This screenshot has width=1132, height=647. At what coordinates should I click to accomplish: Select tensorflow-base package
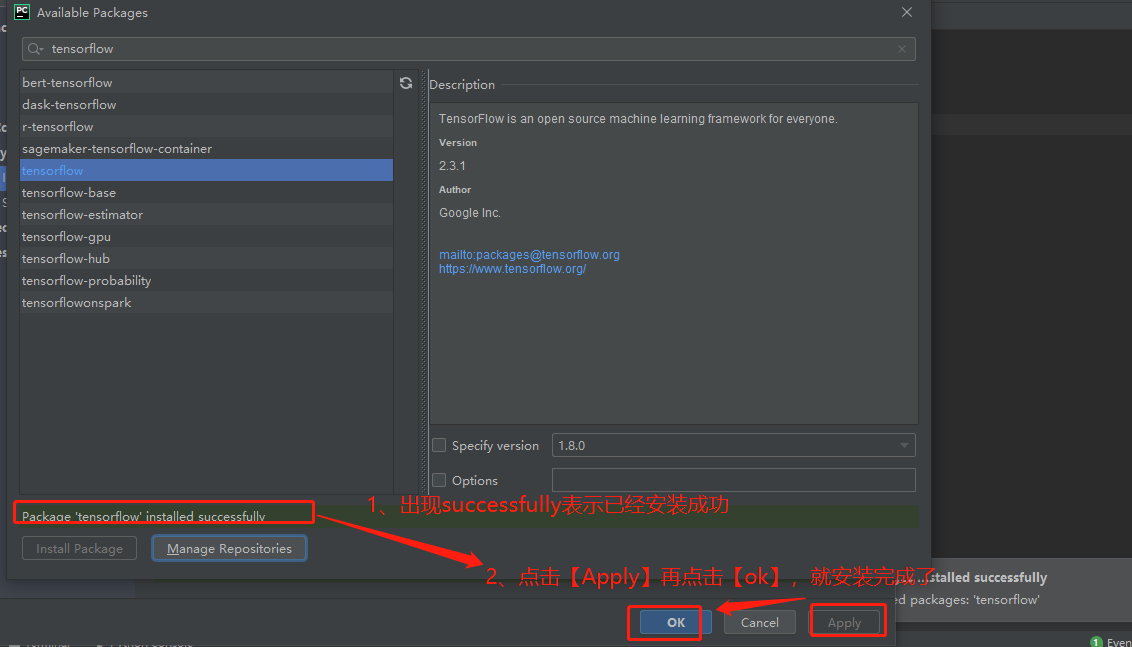tap(206, 193)
